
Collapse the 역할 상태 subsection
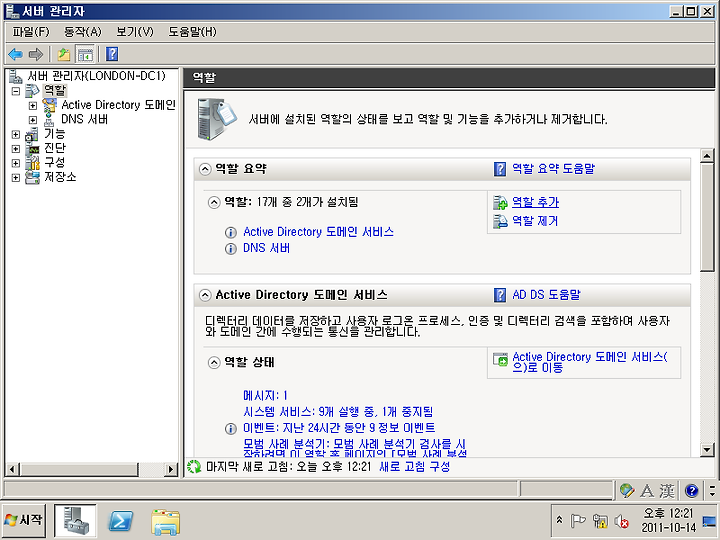(214, 363)
